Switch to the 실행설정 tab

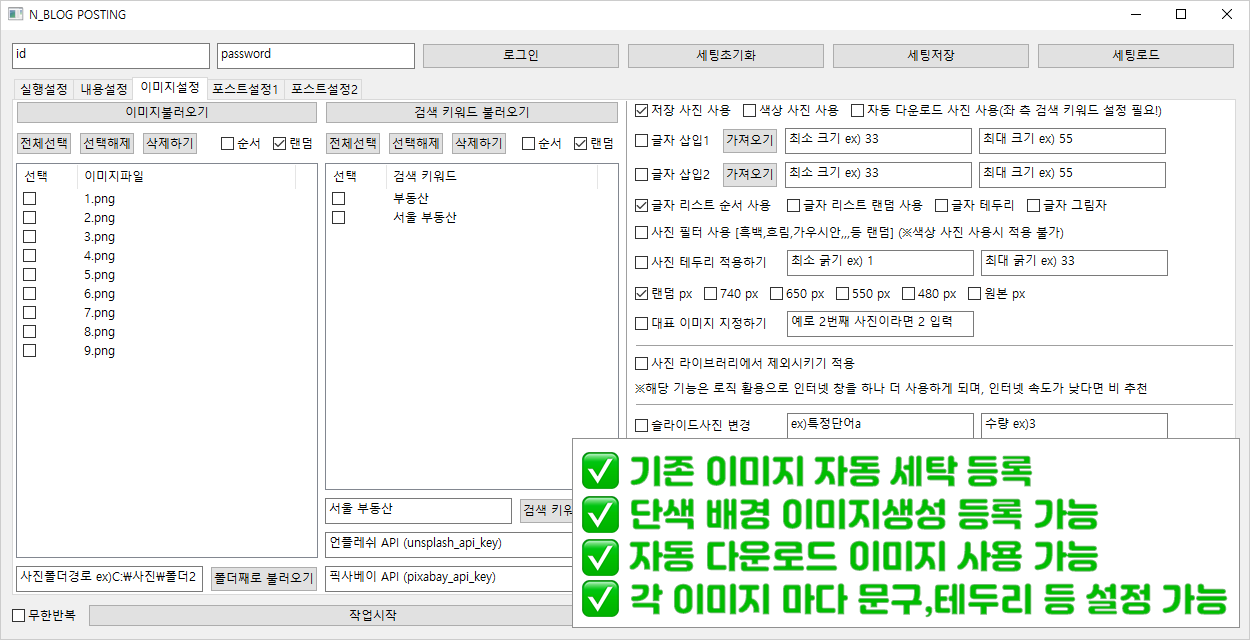click(x=43, y=89)
